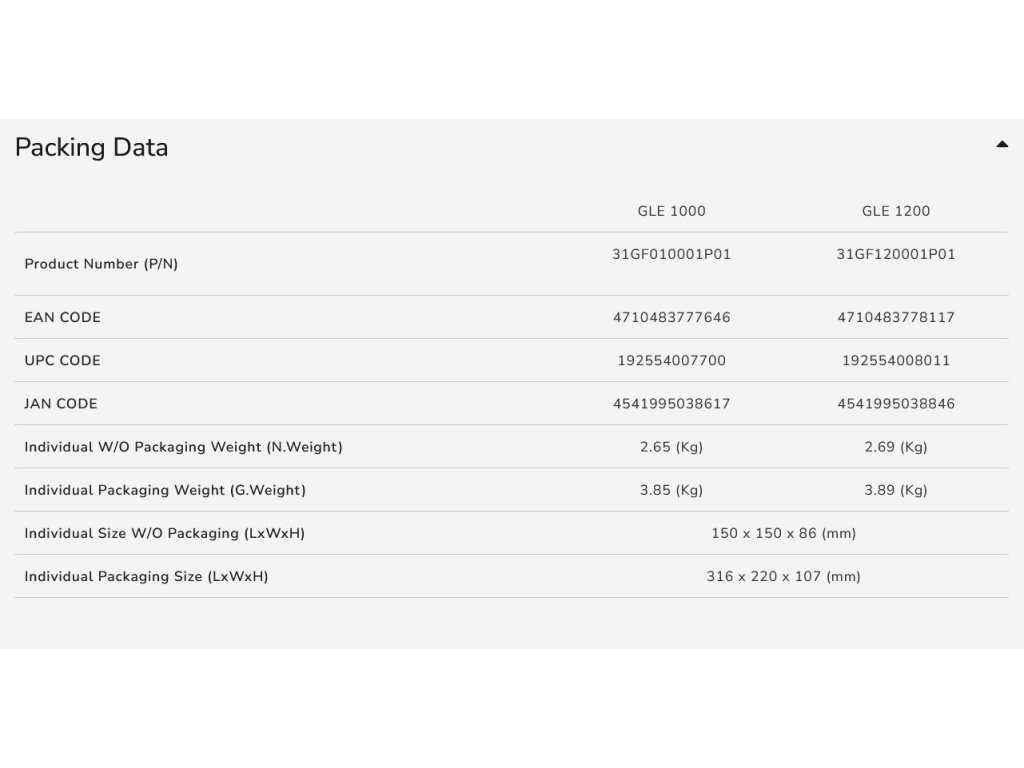Image resolution: width=1024 pixels, height=768 pixels.
Task: Select JAN code 4541995038617
Action: 671,404
